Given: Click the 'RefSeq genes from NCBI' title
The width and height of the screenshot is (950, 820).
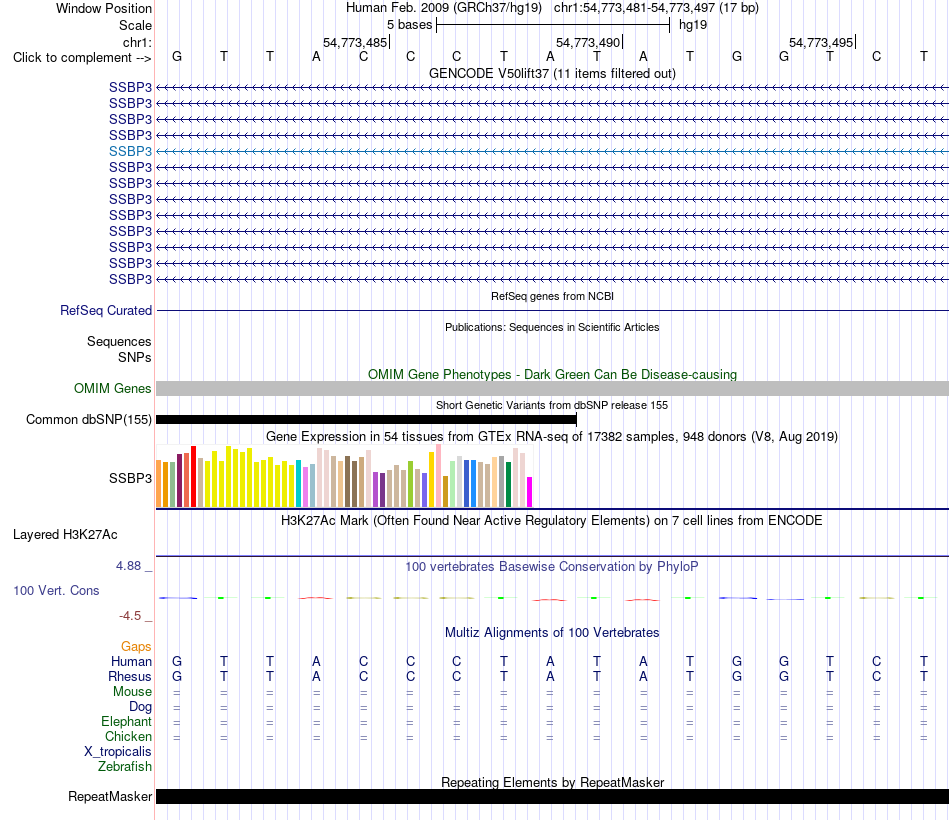Looking at the screenshot, I should coord(553,296).
